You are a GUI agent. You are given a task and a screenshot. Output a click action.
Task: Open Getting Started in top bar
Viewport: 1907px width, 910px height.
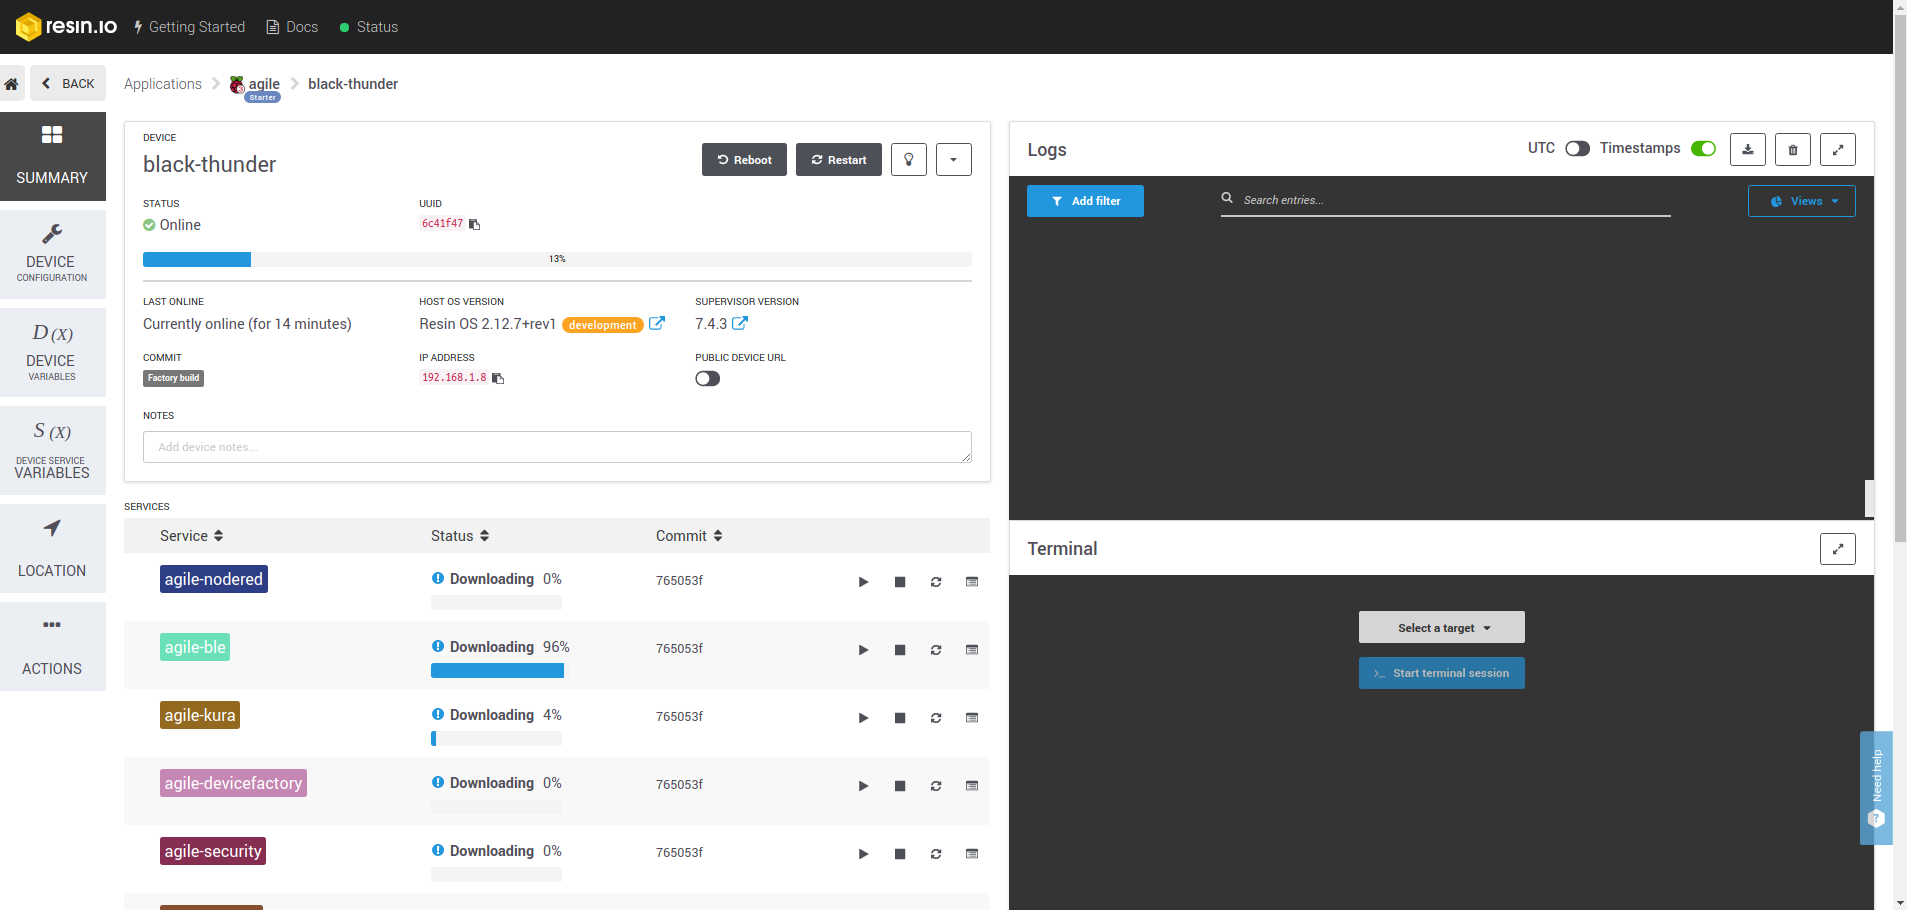[x=189, y=27]
